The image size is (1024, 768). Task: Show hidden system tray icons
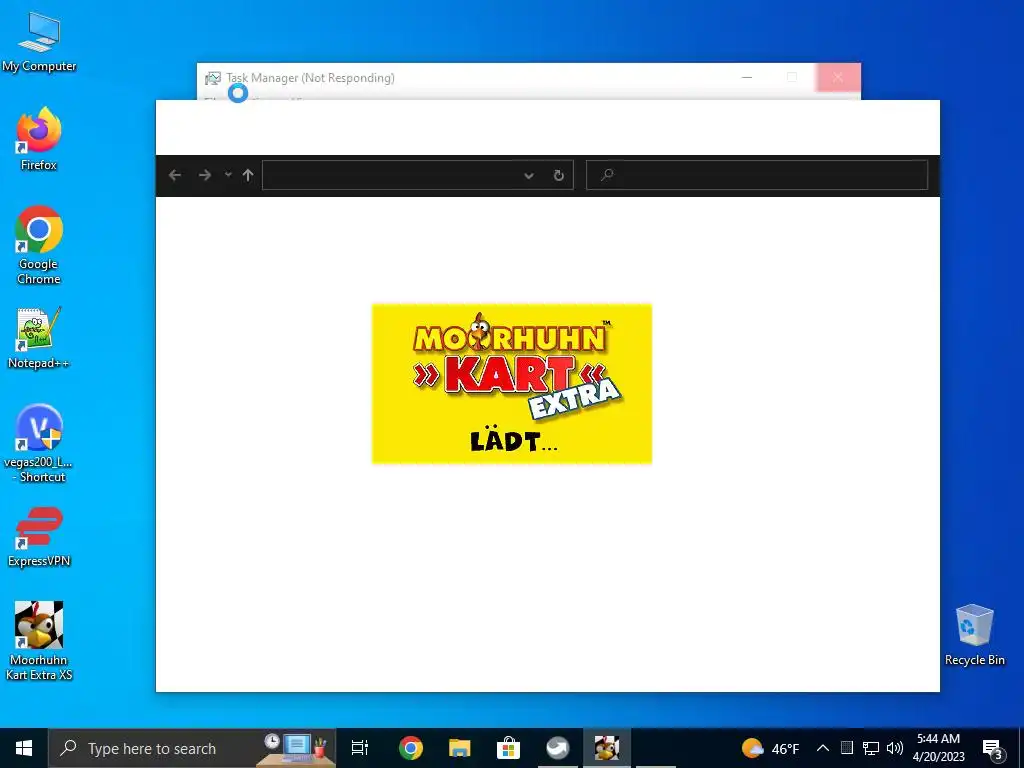tap(823, 748)
